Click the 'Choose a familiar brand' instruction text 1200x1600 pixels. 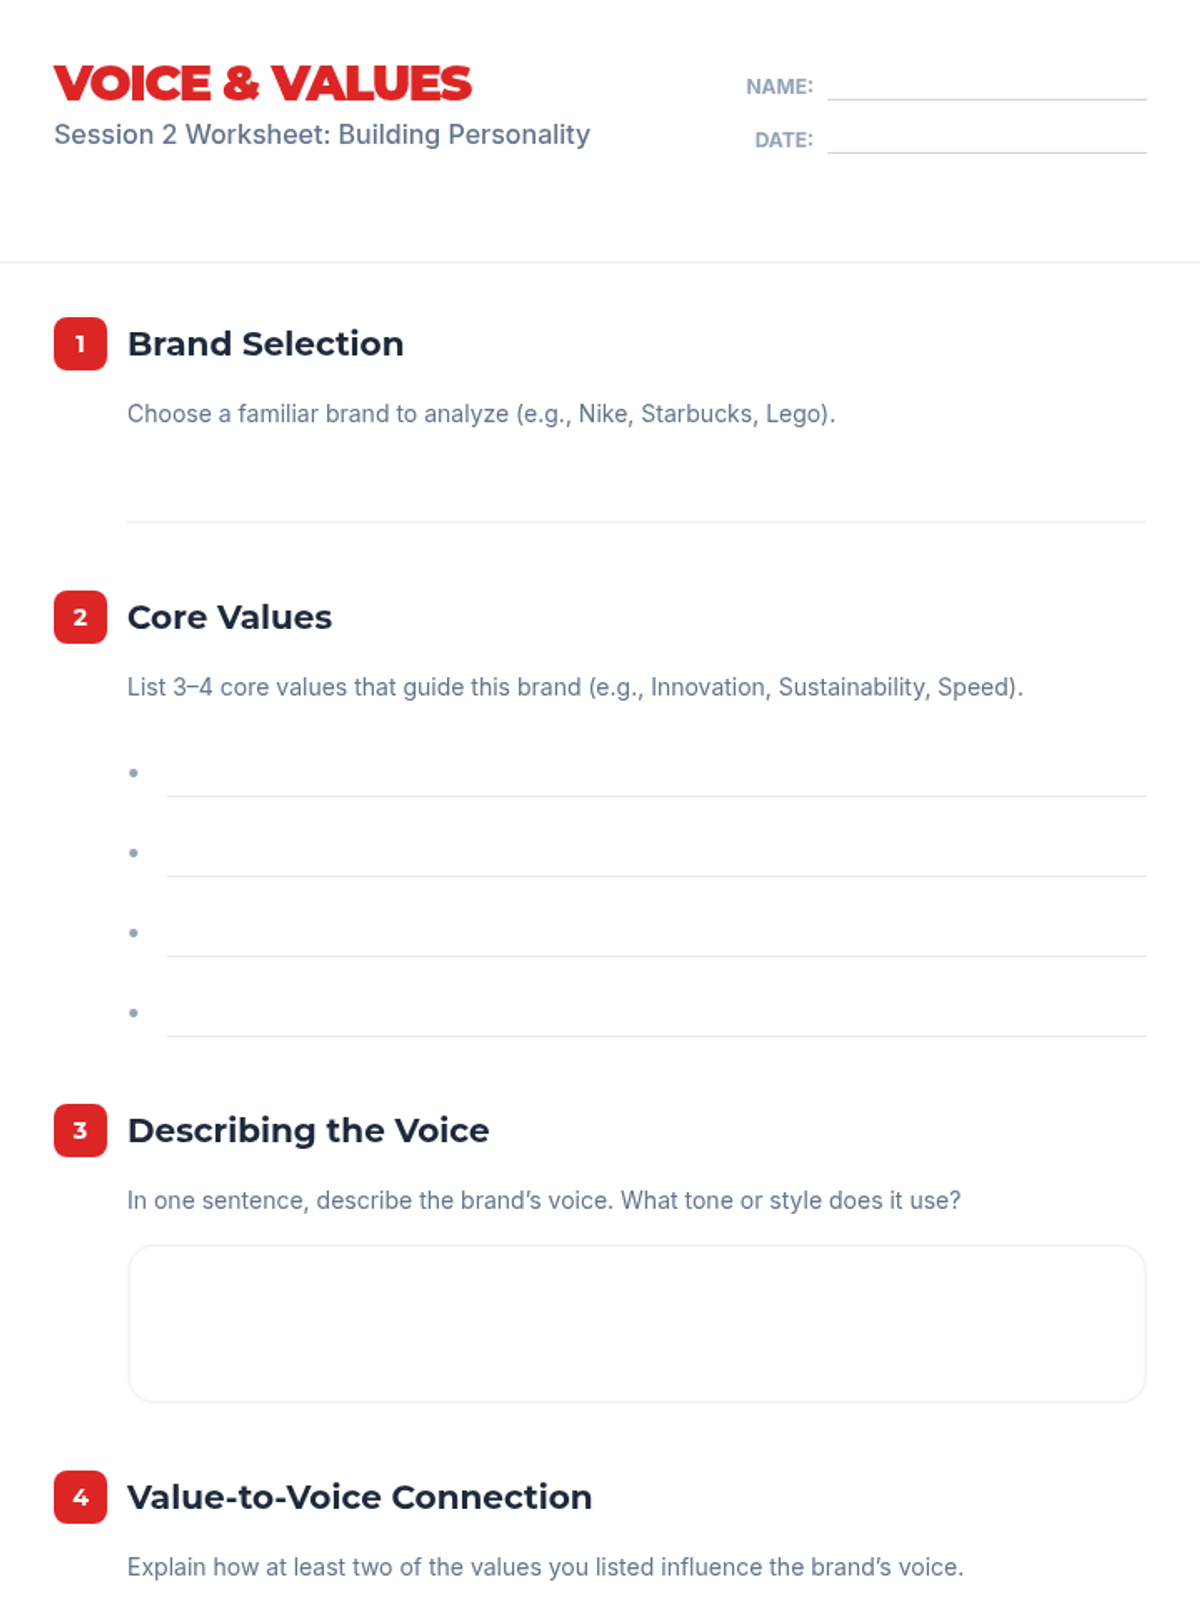[x=481, y=414]
